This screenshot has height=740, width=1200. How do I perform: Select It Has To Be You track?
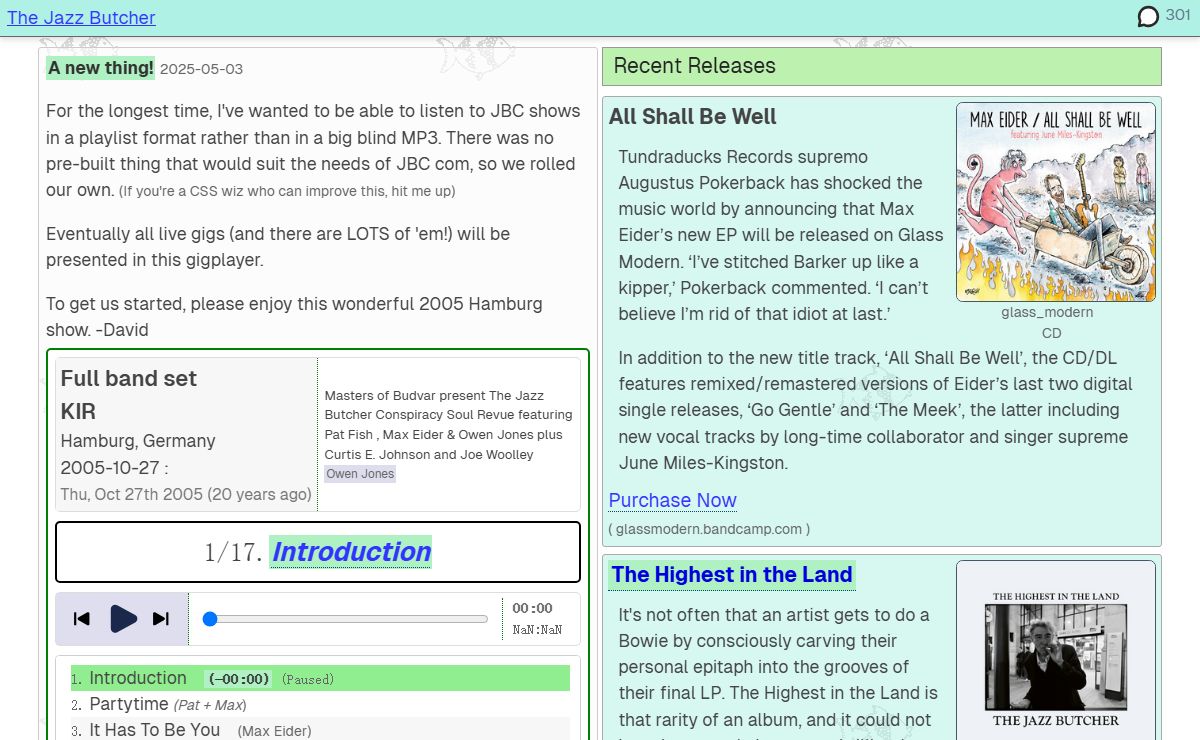click(320, 730)
